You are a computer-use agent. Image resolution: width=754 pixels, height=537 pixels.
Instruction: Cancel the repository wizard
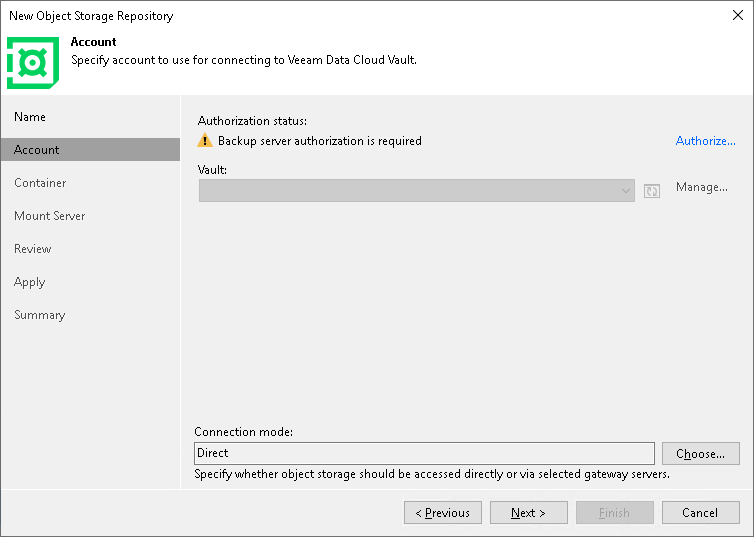[x=700, y=513]
